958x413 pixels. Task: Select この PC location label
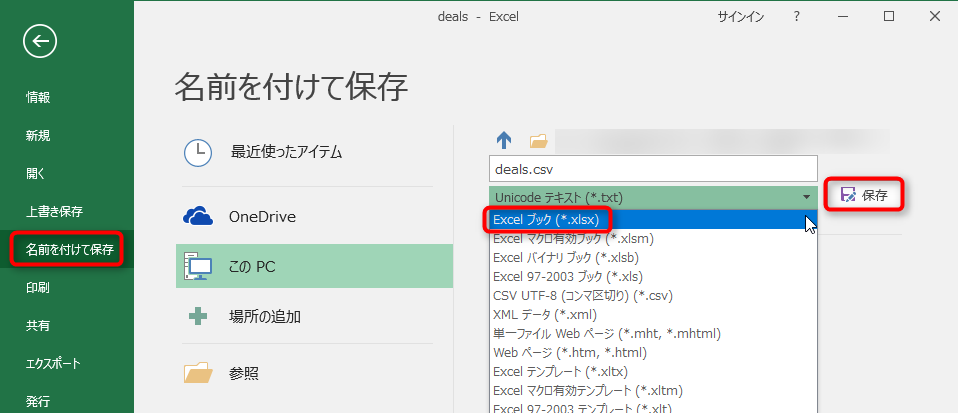252,267
